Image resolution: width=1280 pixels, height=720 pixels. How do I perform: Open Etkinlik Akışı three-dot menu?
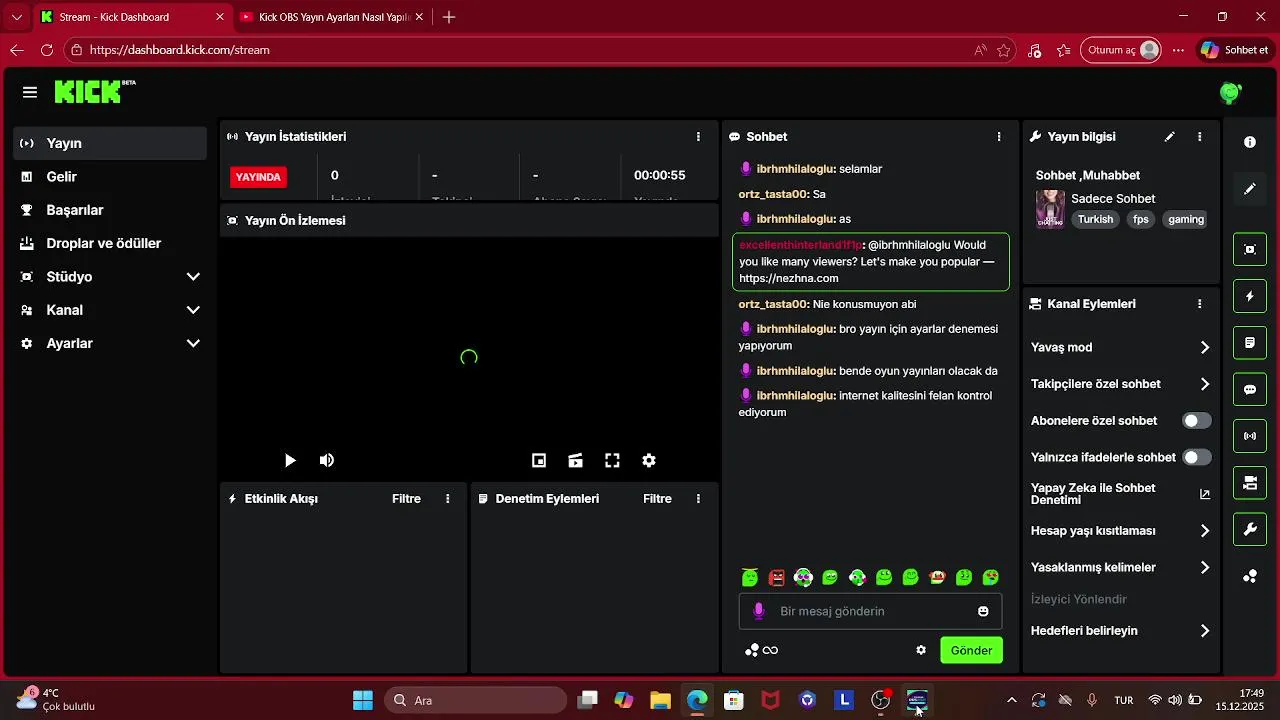[x=447, y=498]
